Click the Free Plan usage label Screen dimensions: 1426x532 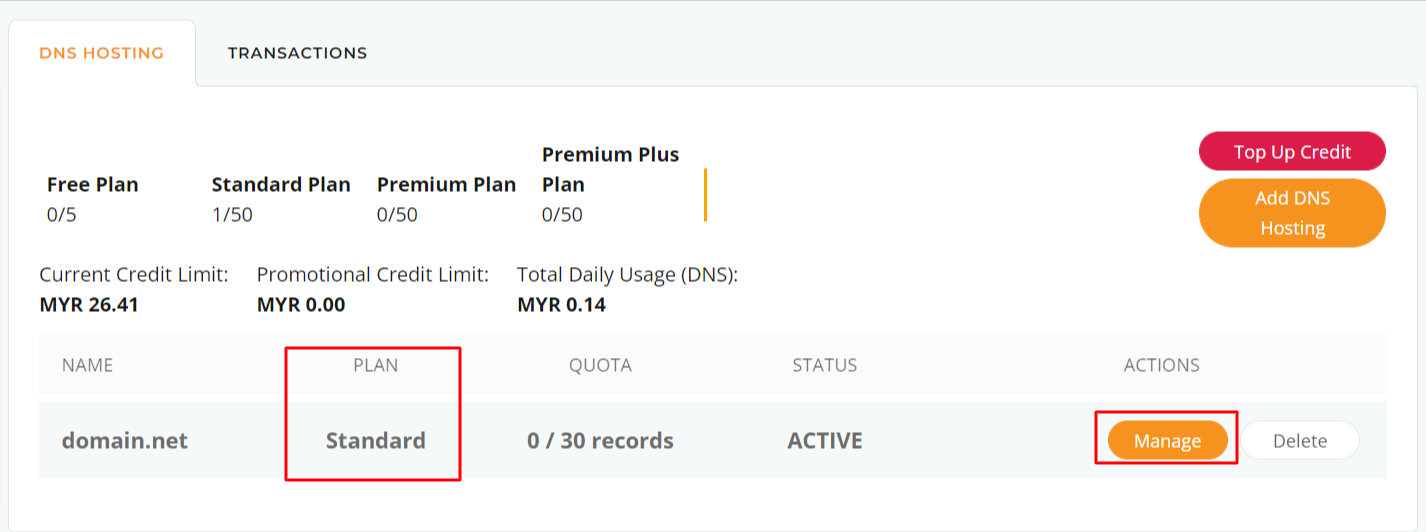point(93,185)
